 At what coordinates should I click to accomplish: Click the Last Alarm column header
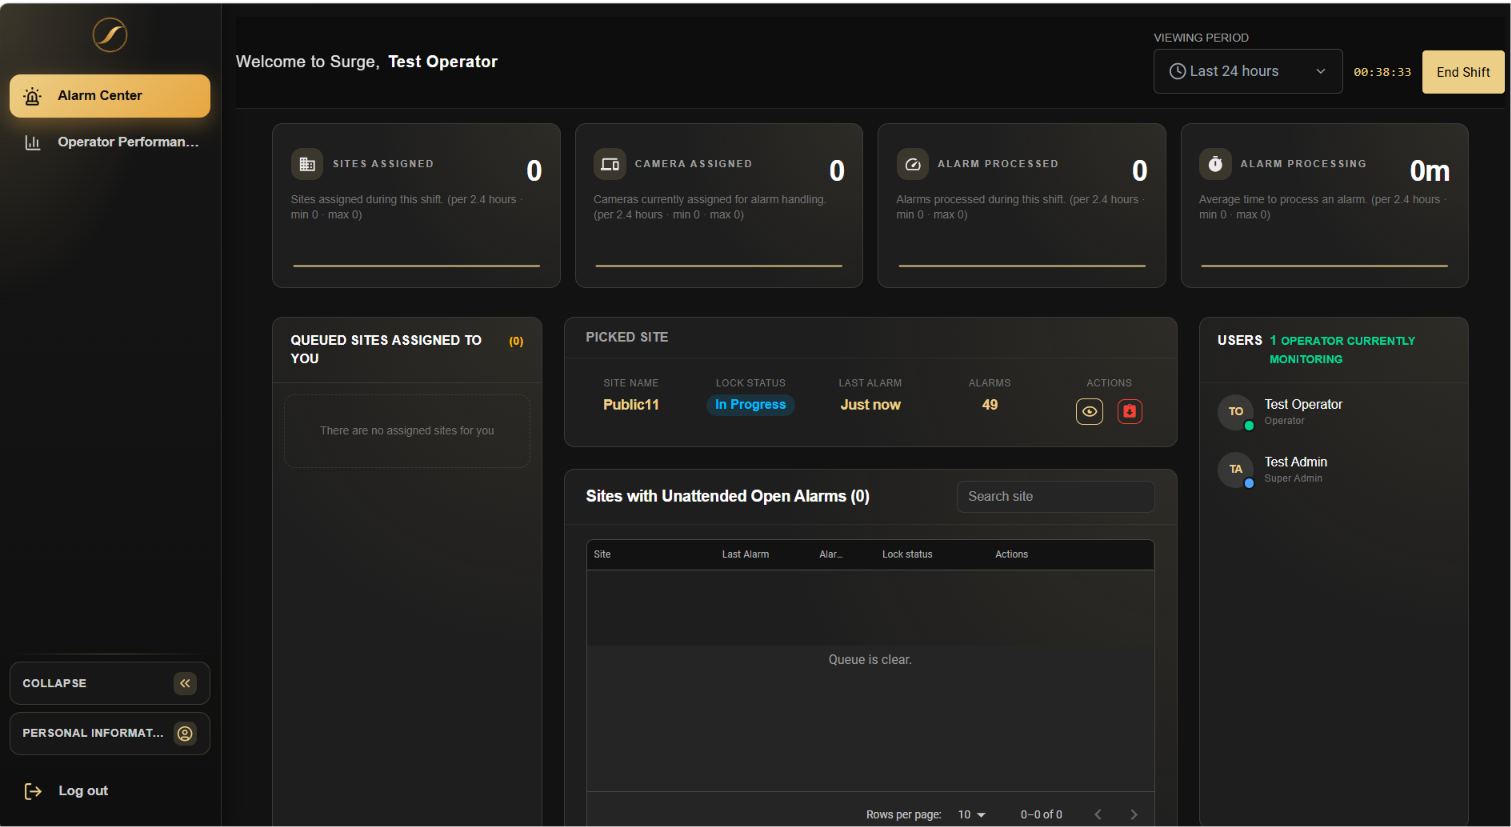pos(745,554)
